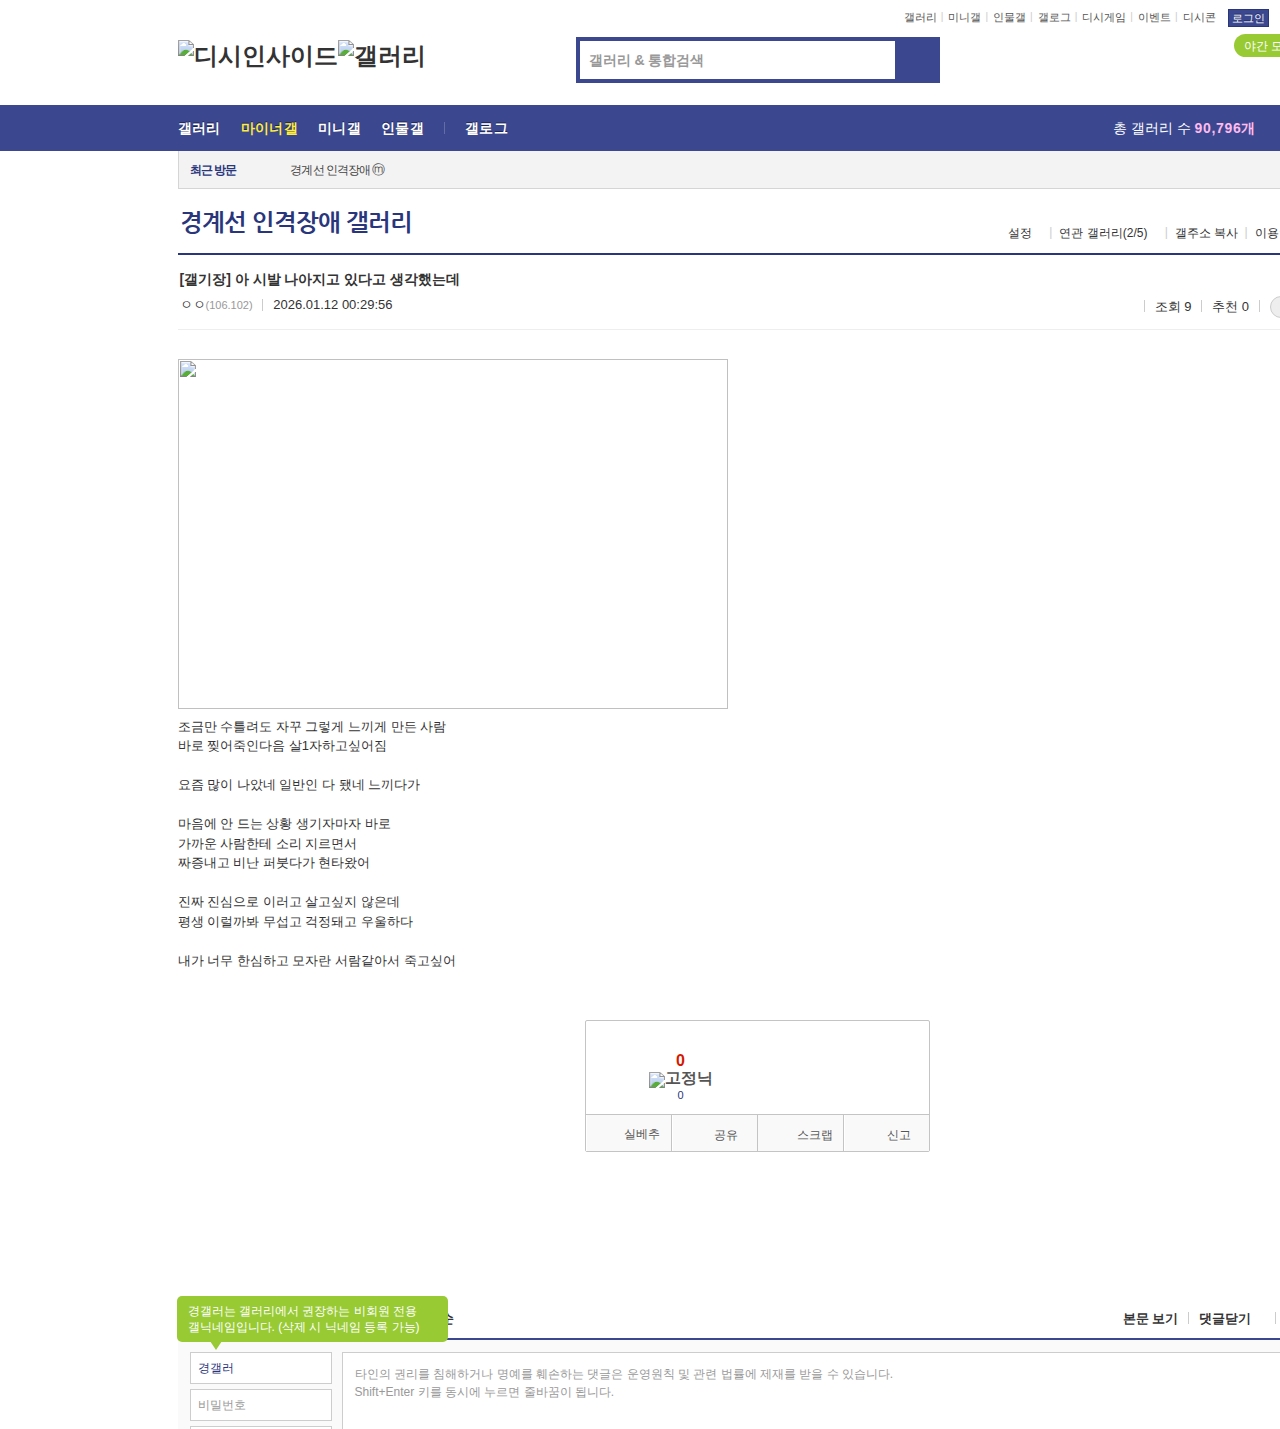Click the line starting 바로 찢어죽인다음
The image size is (1280, 1429).
(x=282, y=746)
